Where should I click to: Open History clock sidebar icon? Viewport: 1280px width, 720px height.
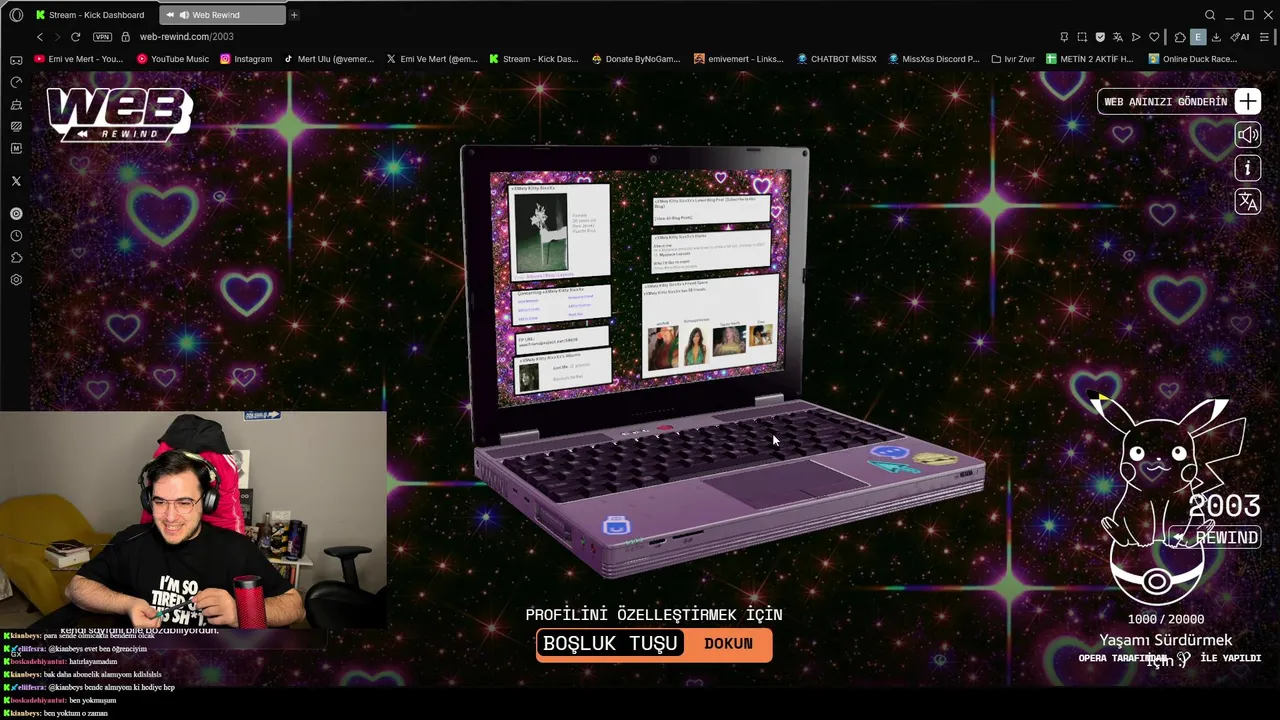(x=16, y=236)
